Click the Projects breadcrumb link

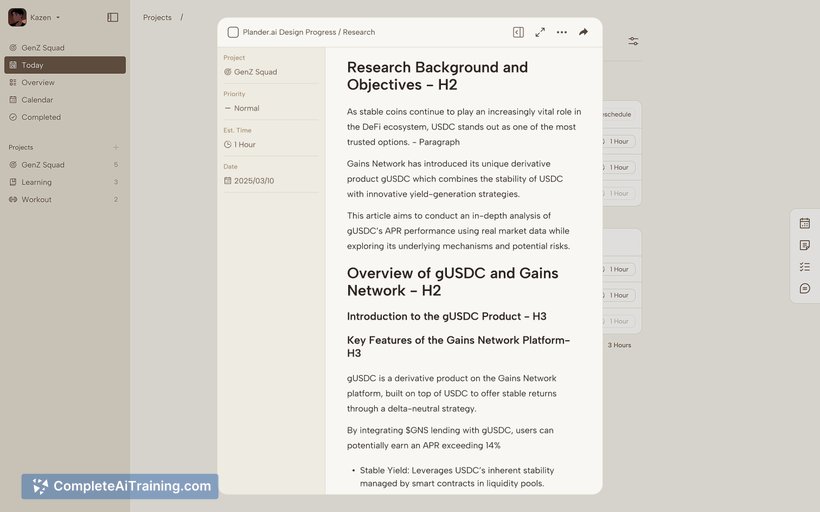pyautogui.click(x=157, y=17)
